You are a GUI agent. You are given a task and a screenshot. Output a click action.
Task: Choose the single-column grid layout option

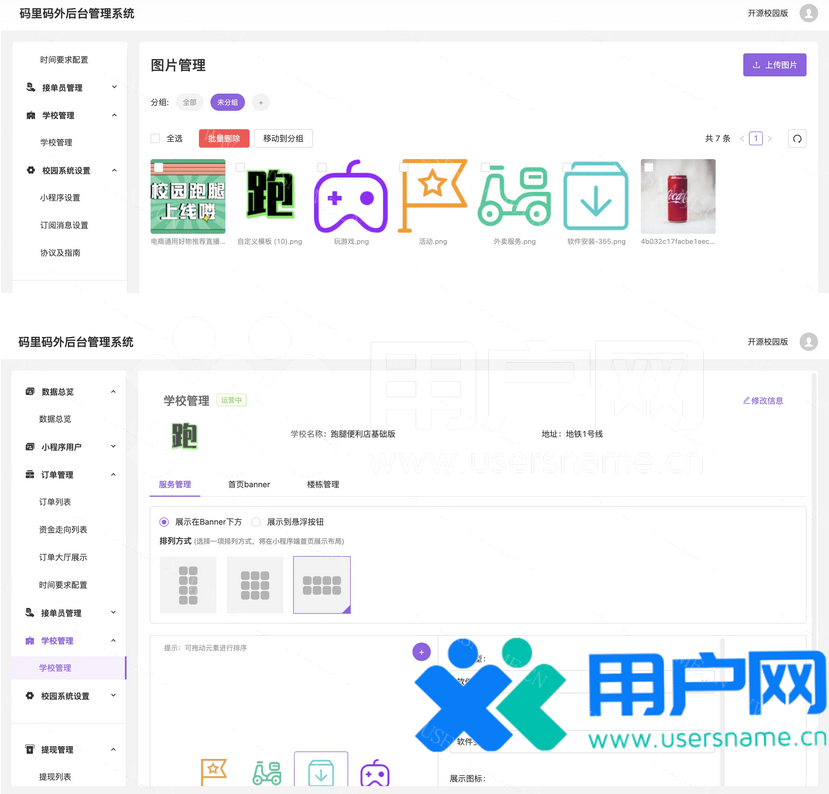188,585
